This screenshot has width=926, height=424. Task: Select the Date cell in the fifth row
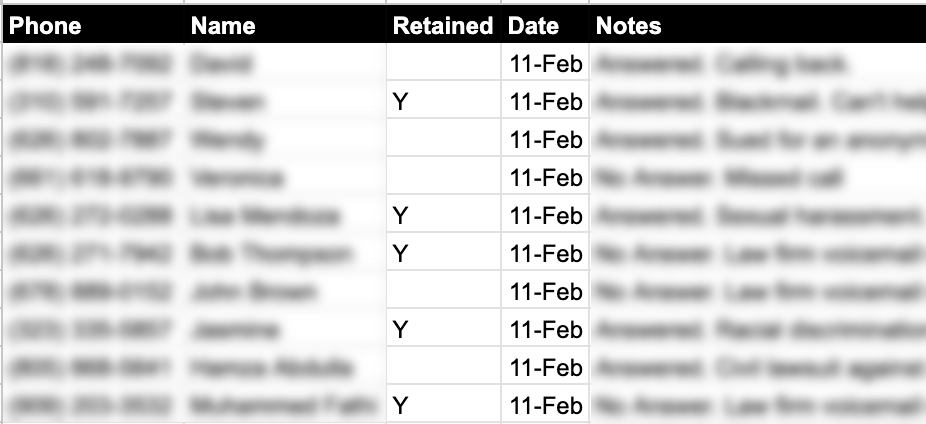click(x=545, y=213)
